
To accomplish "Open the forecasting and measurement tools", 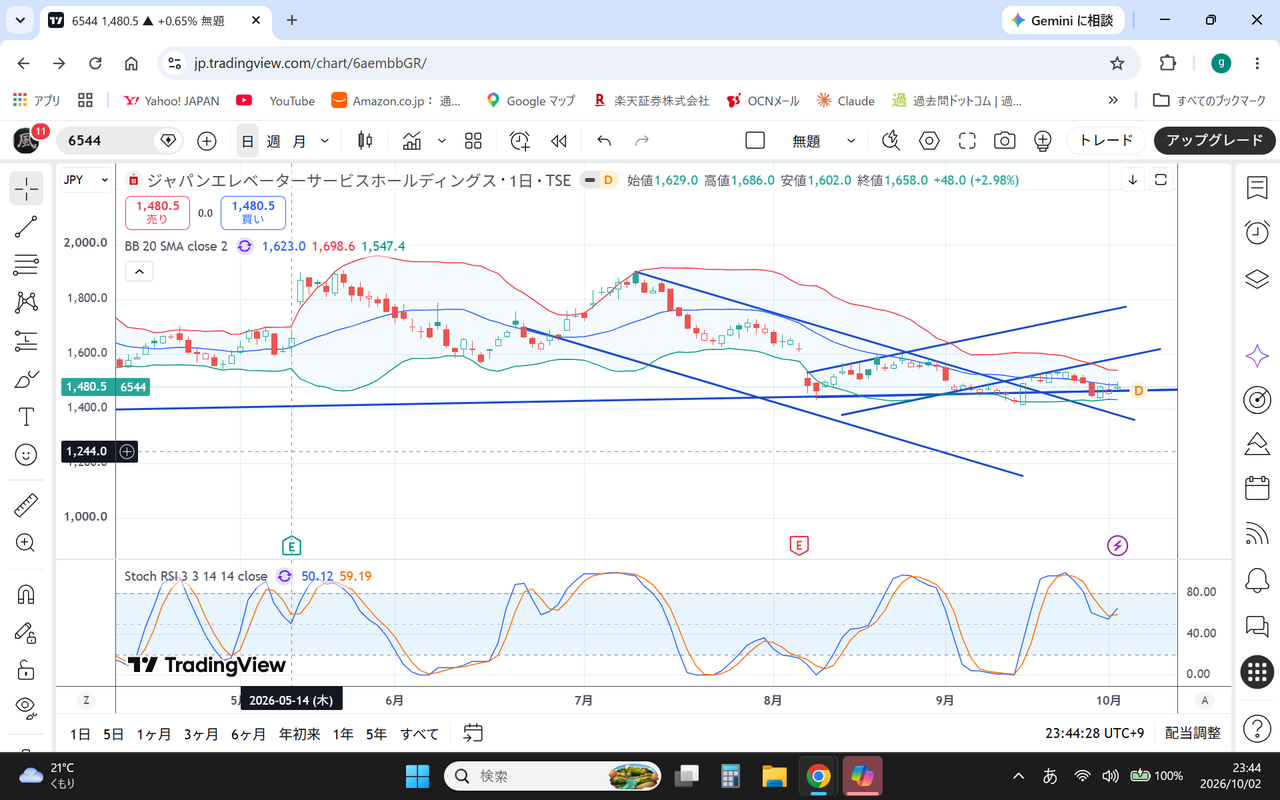I will (26, 341).
